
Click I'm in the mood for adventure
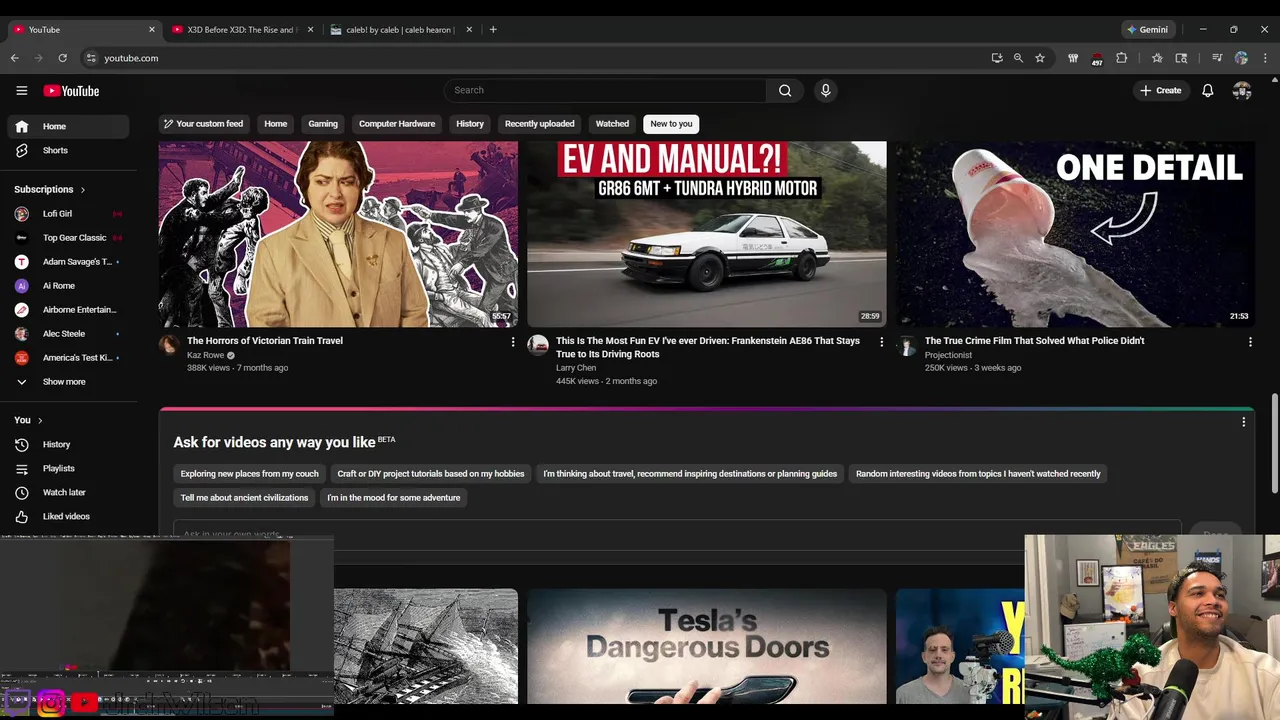[x=394, y=498]
